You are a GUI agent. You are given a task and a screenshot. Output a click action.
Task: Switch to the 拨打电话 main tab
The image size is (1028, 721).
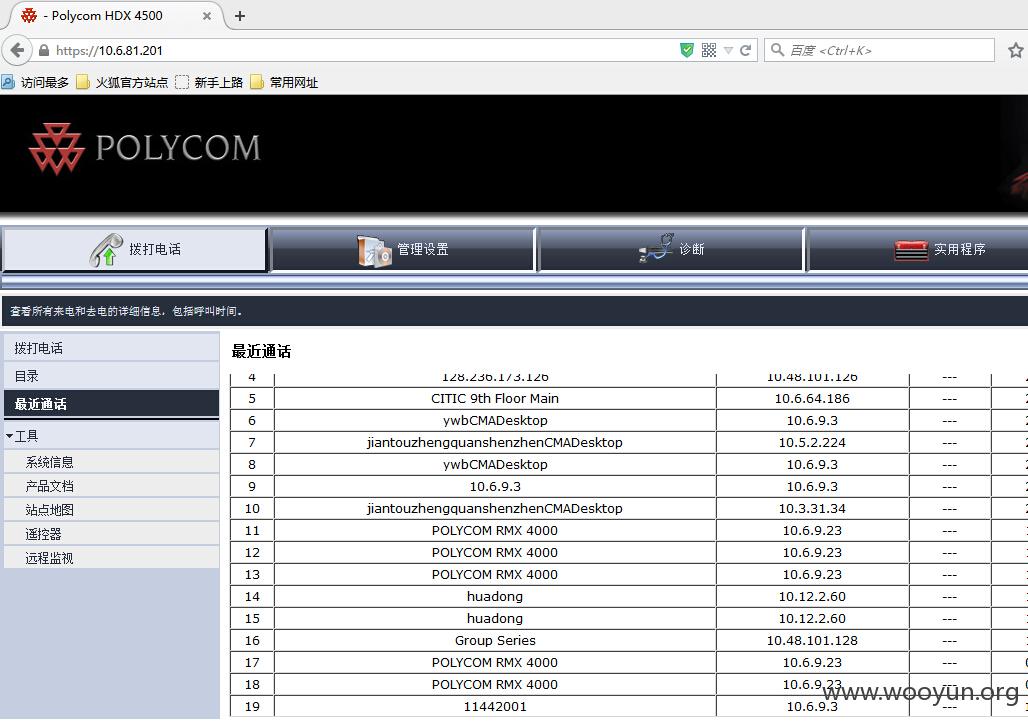[135, 249]
